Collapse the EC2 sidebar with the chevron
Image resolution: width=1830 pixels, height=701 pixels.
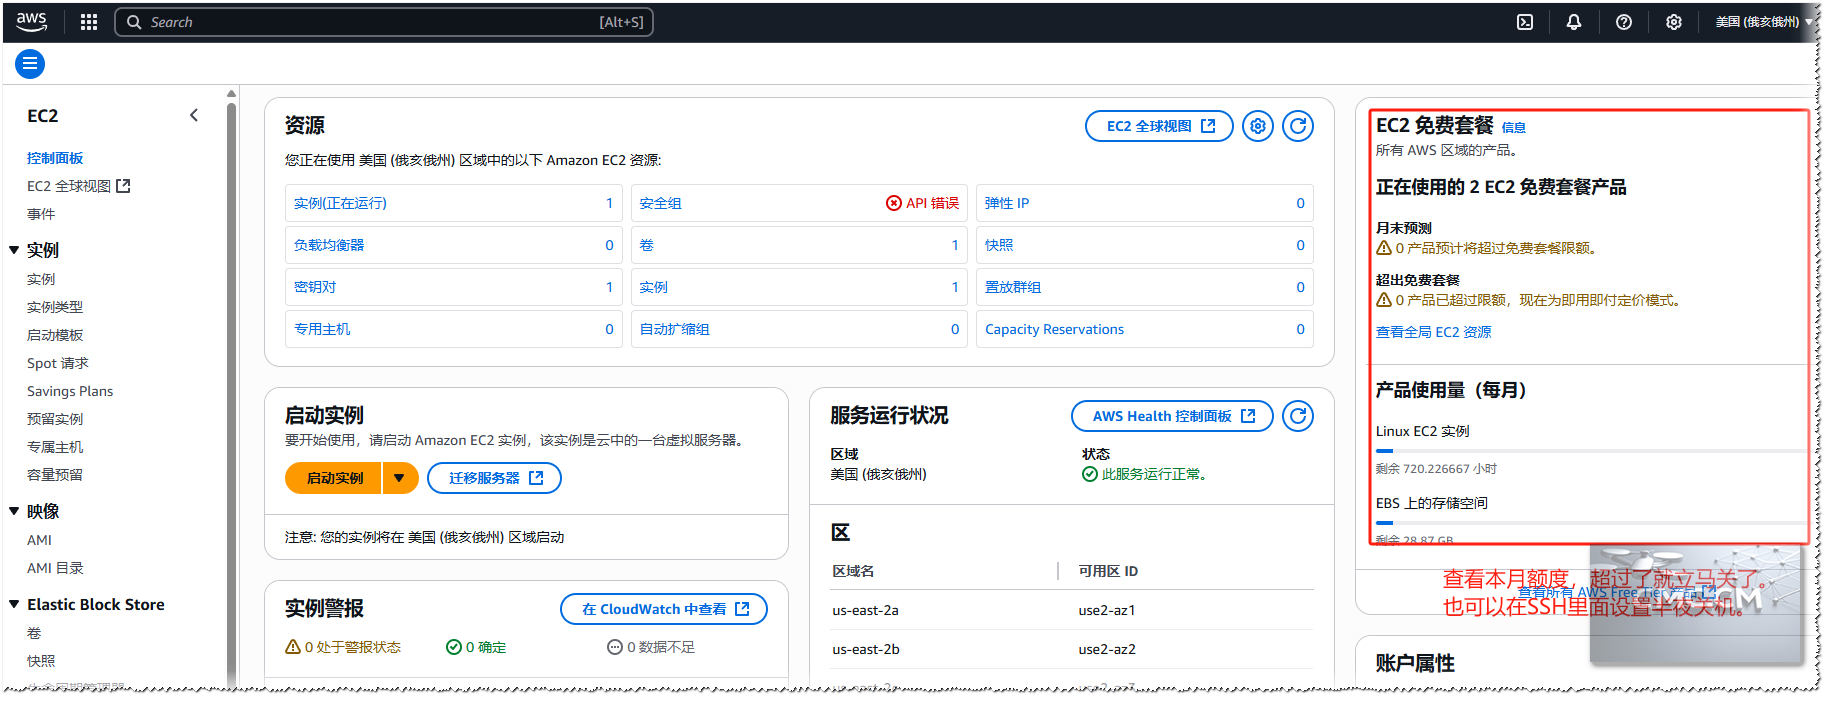(x=194, y=116)
